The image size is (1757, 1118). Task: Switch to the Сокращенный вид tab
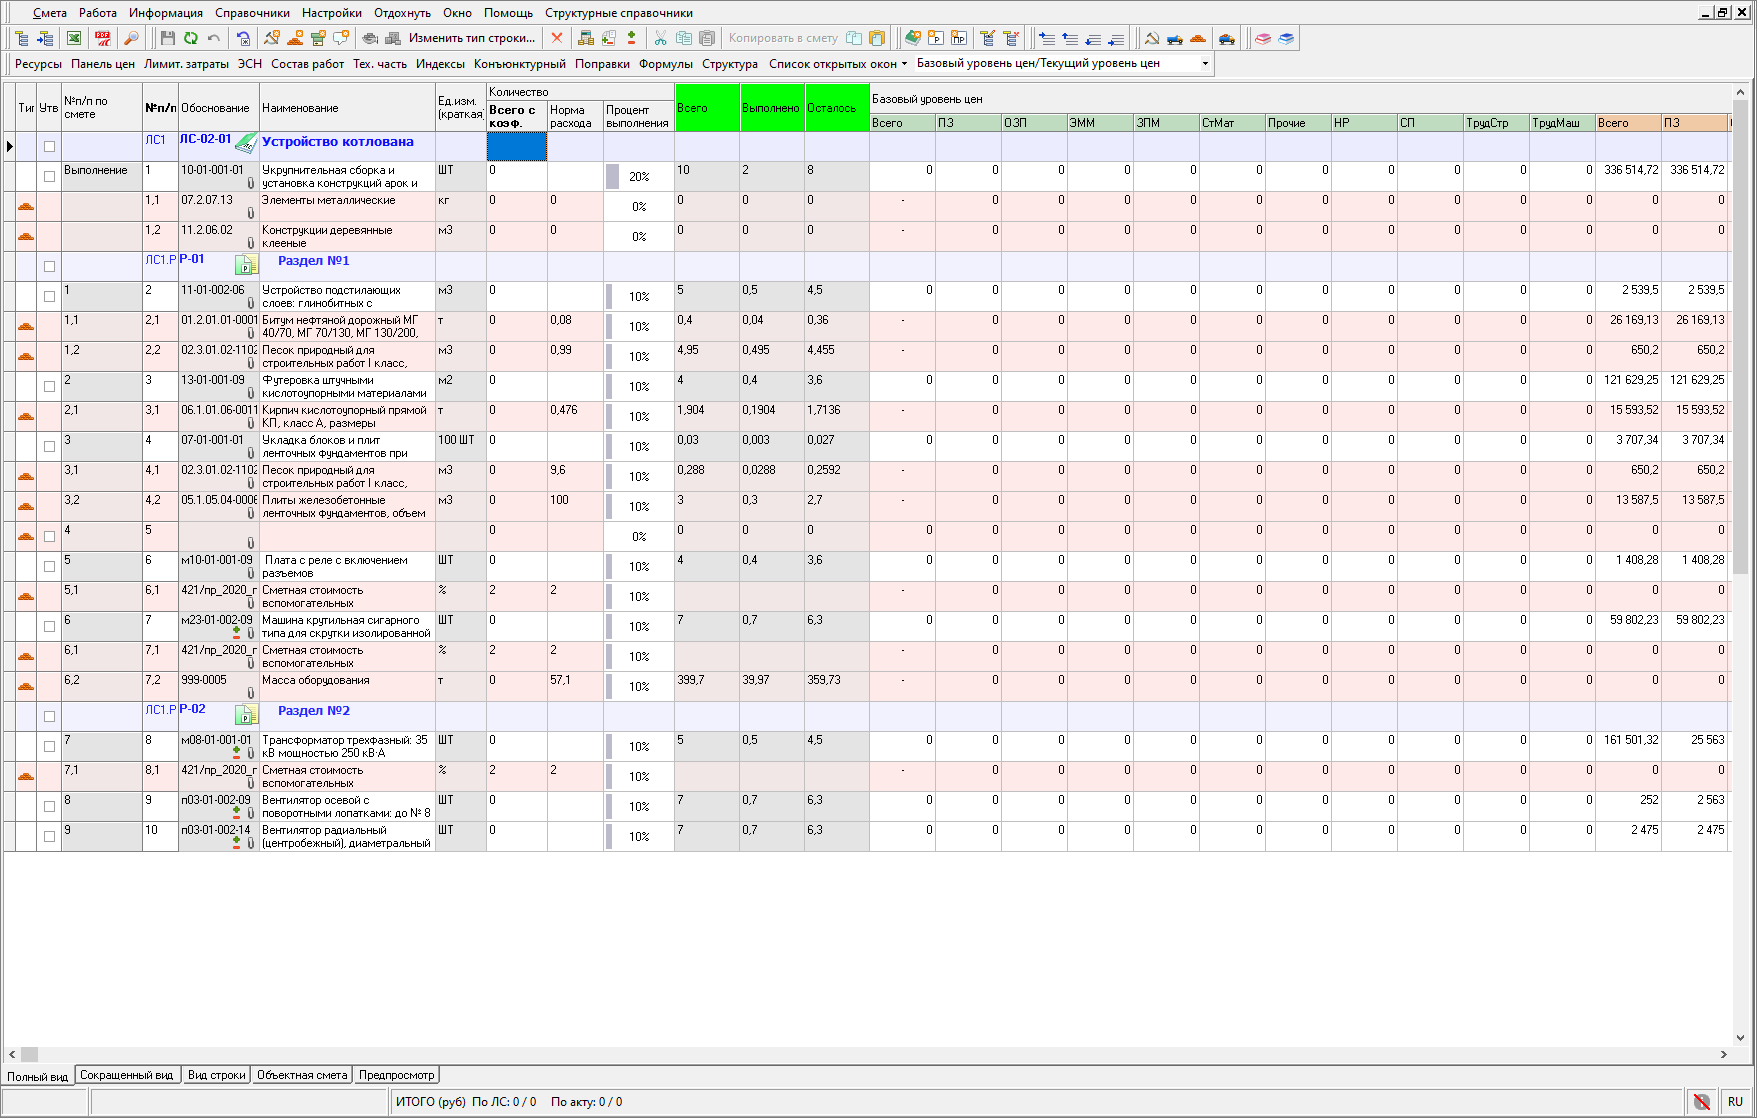tap(126, 1075)
